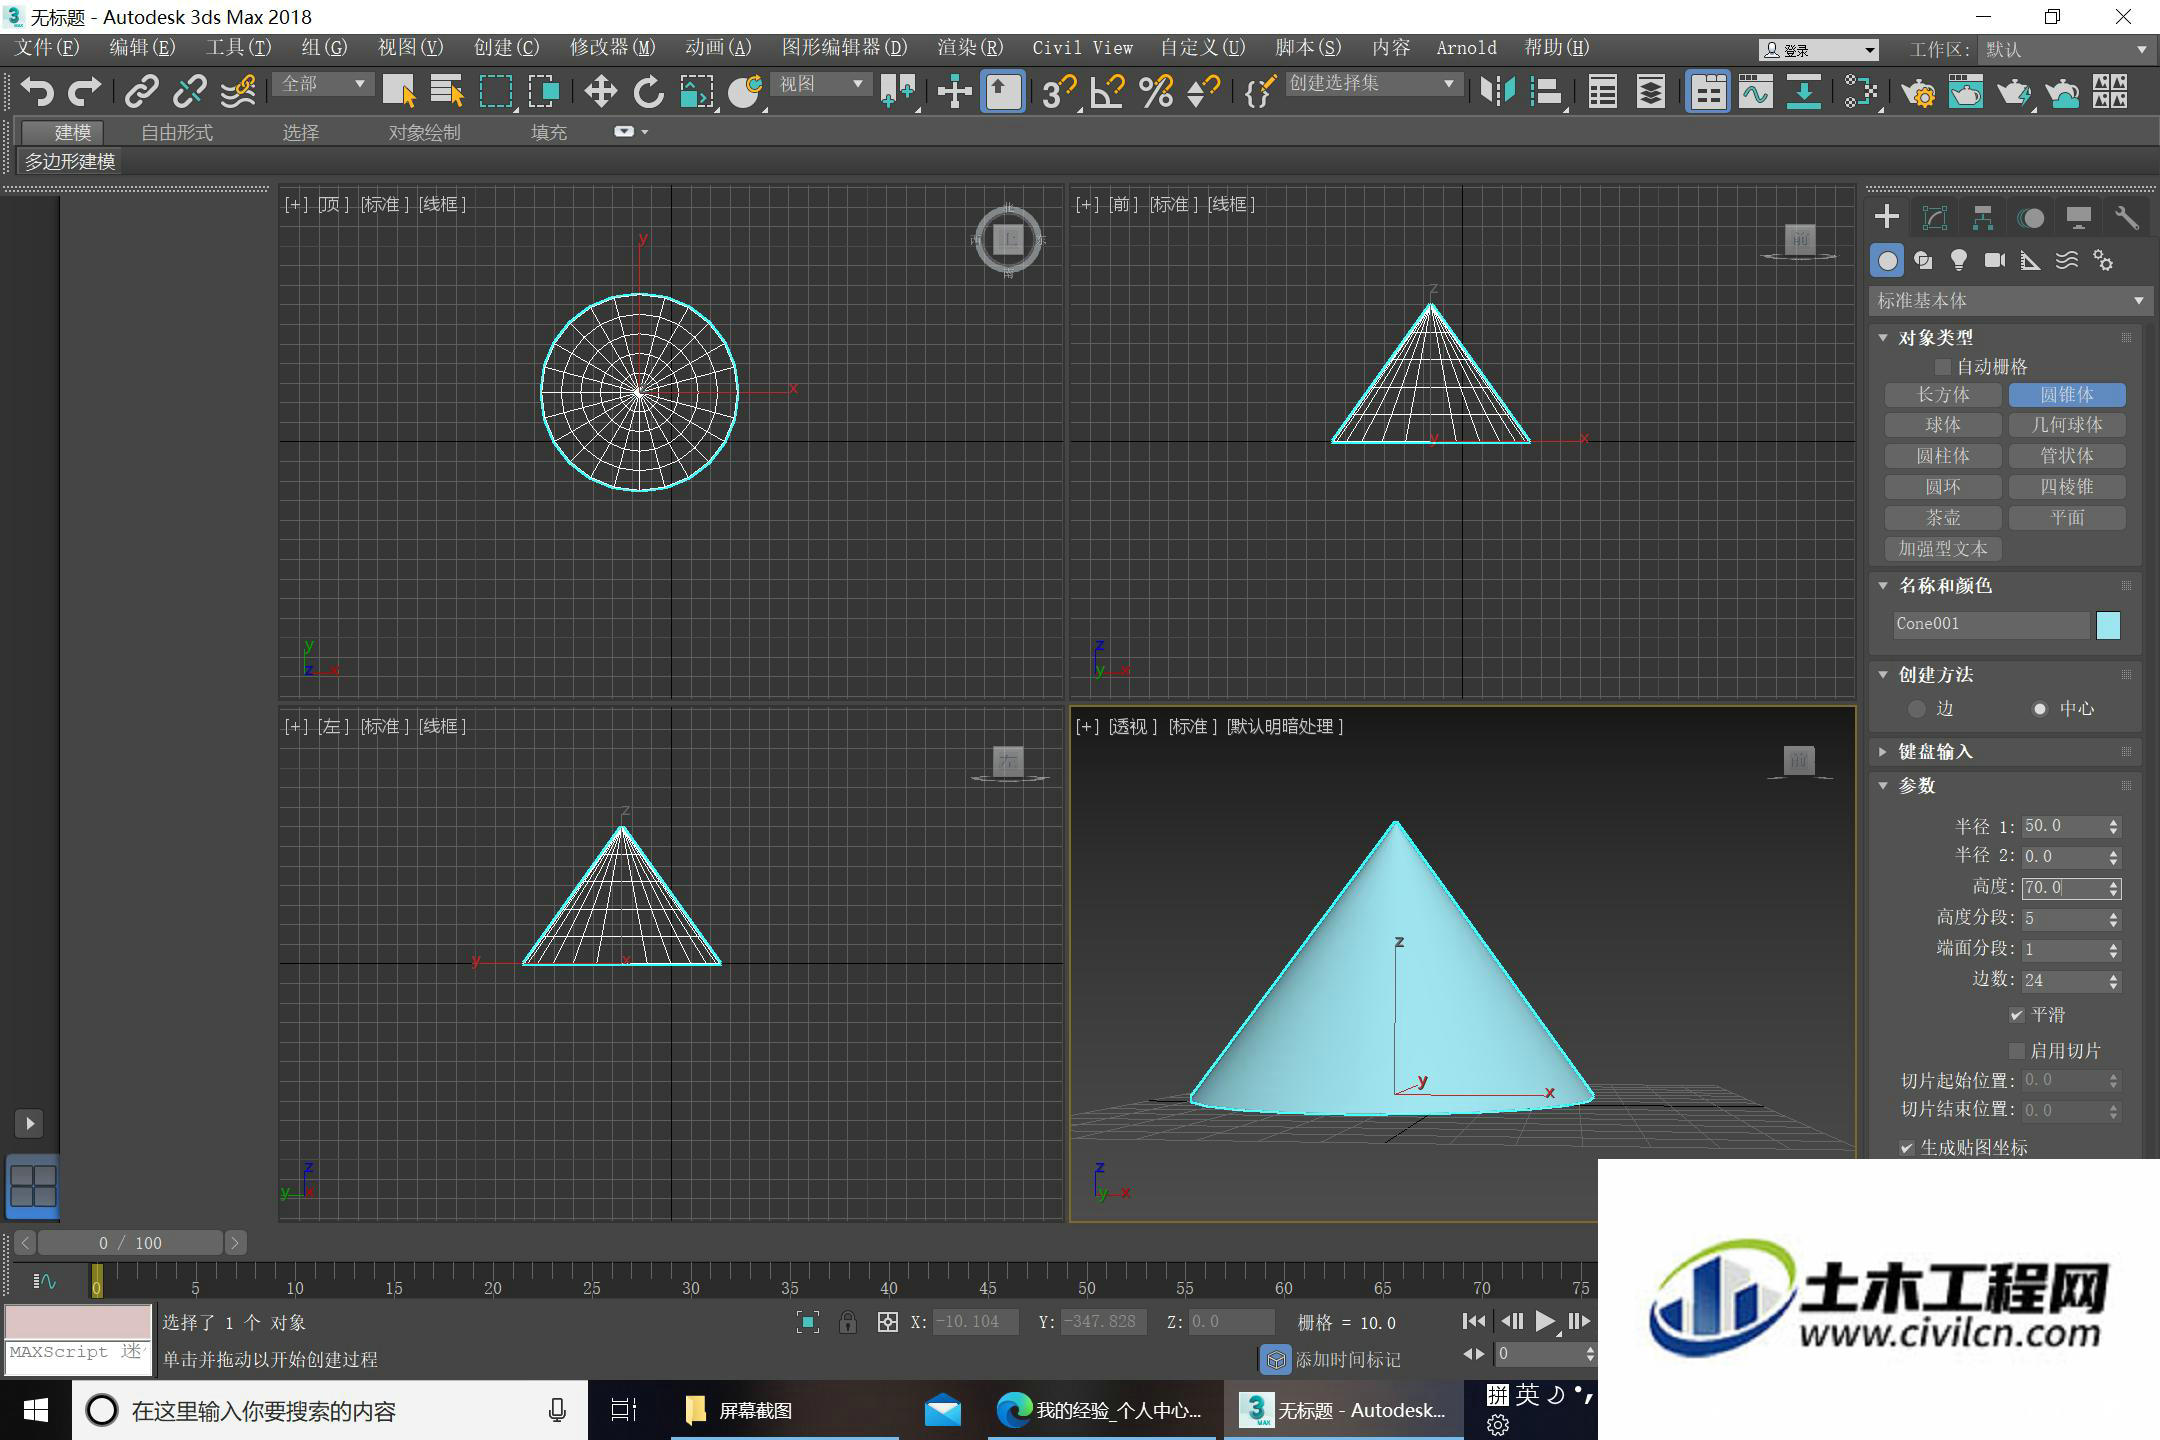Open the 全部 selection filter dropdown

click(322, 84)
